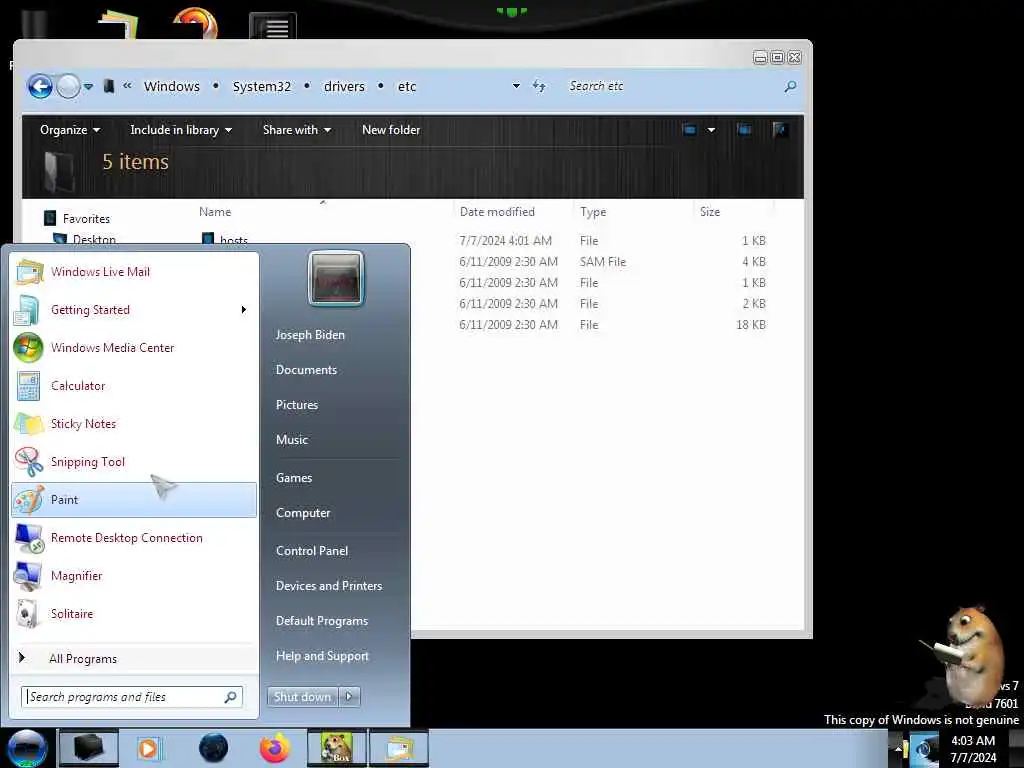Launch Getting Started entry
Screen dimensions: 1024x768
point(134,310)
